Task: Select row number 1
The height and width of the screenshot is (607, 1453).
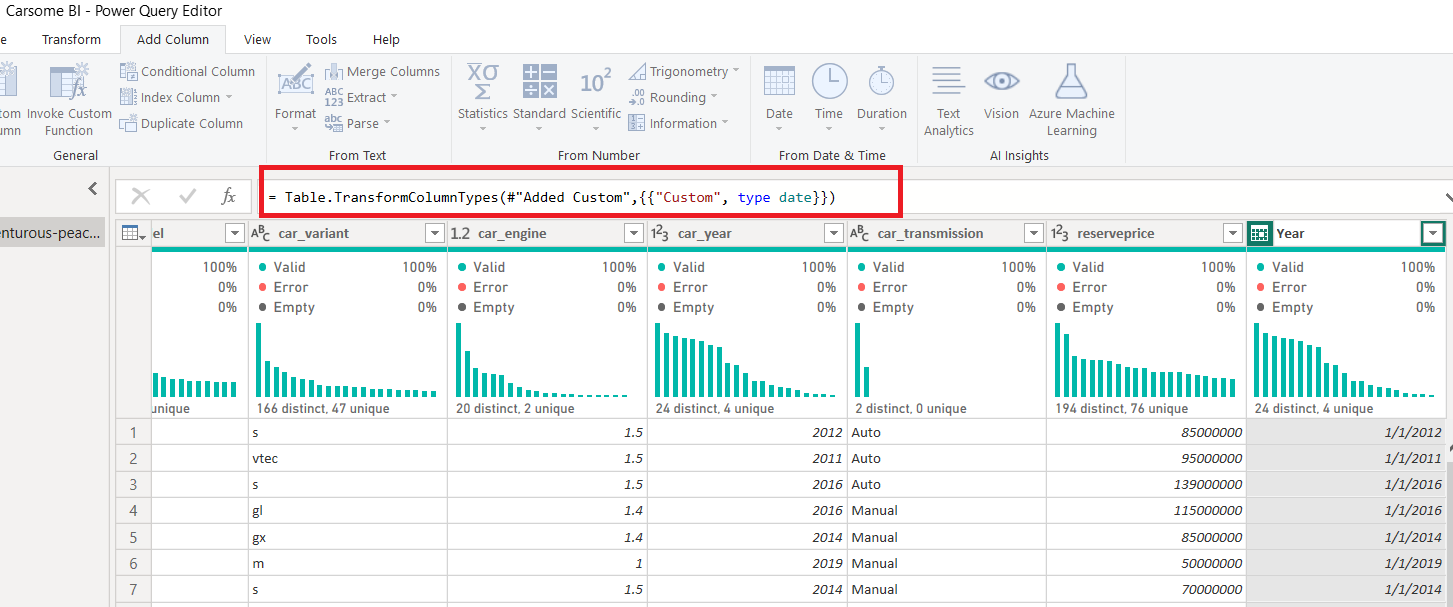Action: 132,432
